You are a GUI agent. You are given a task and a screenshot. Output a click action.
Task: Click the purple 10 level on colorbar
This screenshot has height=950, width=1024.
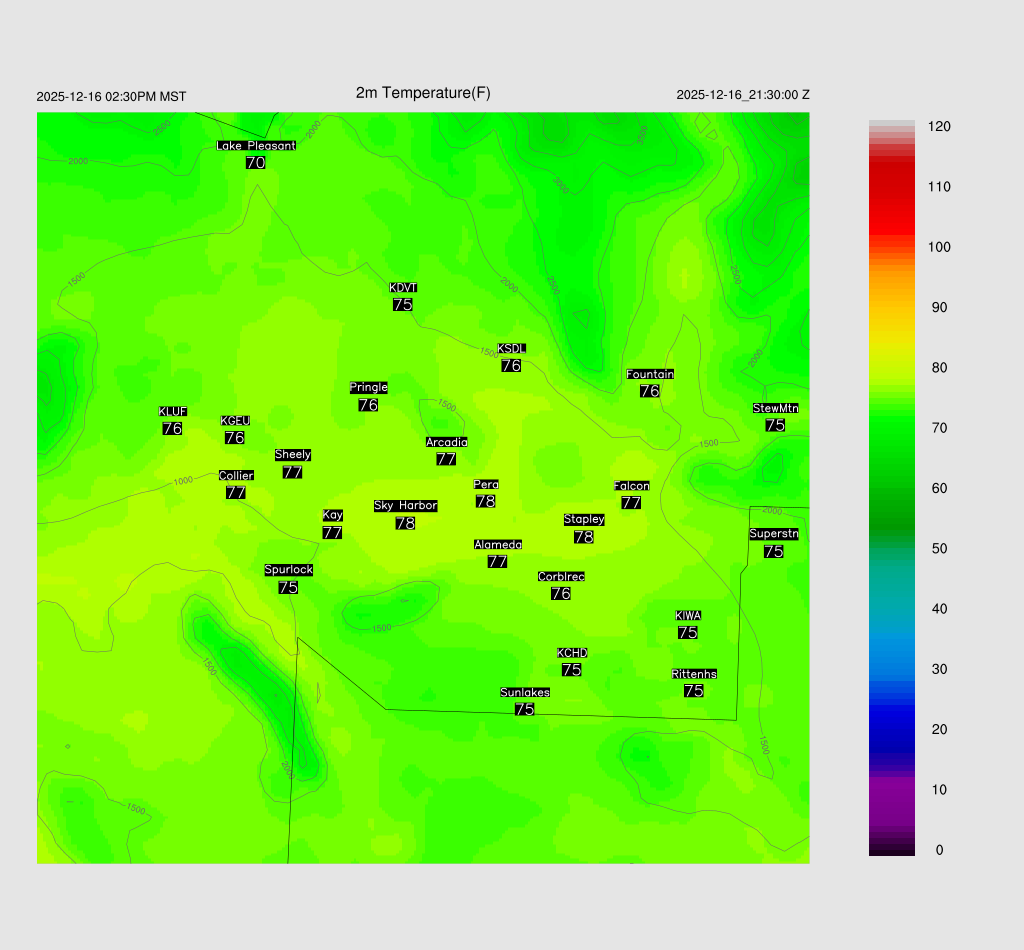point(891,790)
